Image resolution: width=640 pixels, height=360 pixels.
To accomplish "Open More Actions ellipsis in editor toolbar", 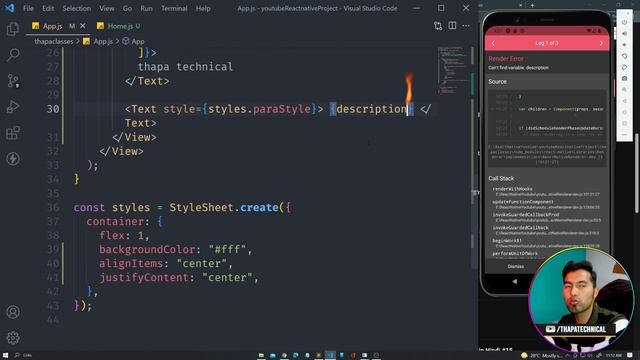I will coord(466,26).
